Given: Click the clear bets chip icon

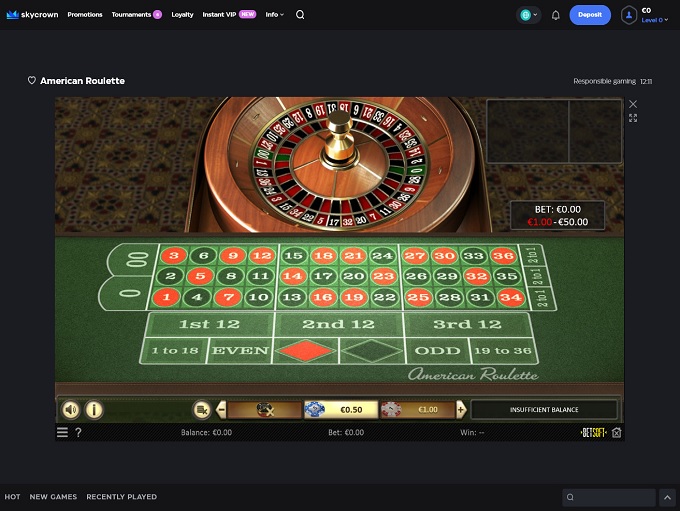Looking at the screenshot, I should click(x=265, y=409).
